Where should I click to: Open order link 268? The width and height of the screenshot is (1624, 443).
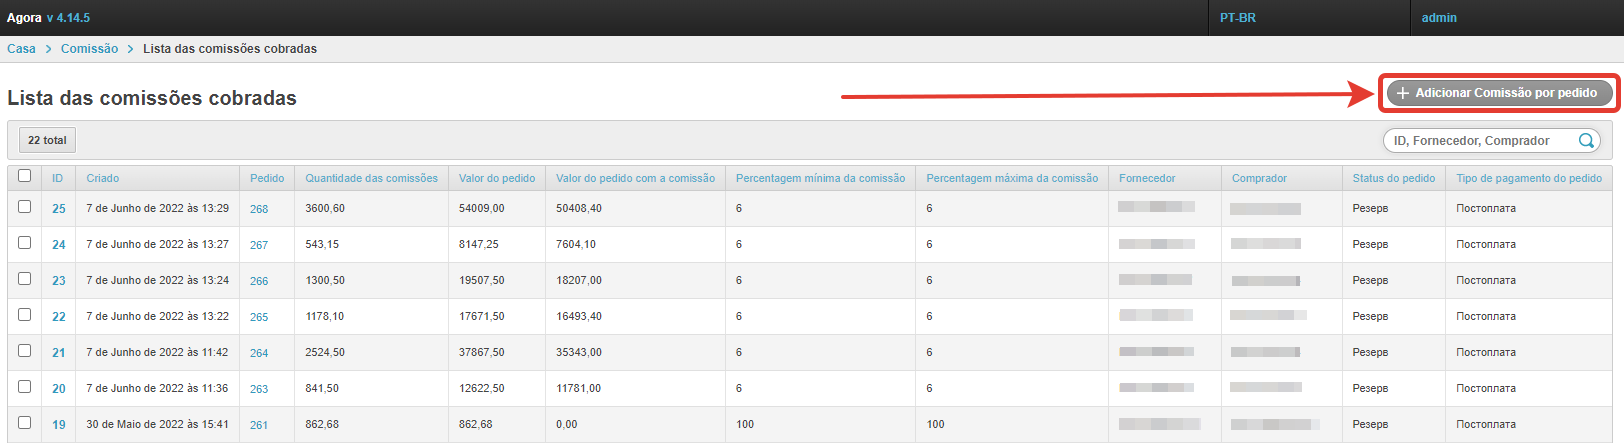coord(259,209)
